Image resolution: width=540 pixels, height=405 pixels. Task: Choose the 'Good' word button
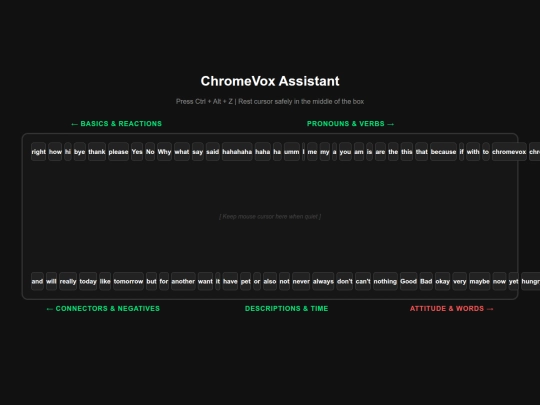408,281
